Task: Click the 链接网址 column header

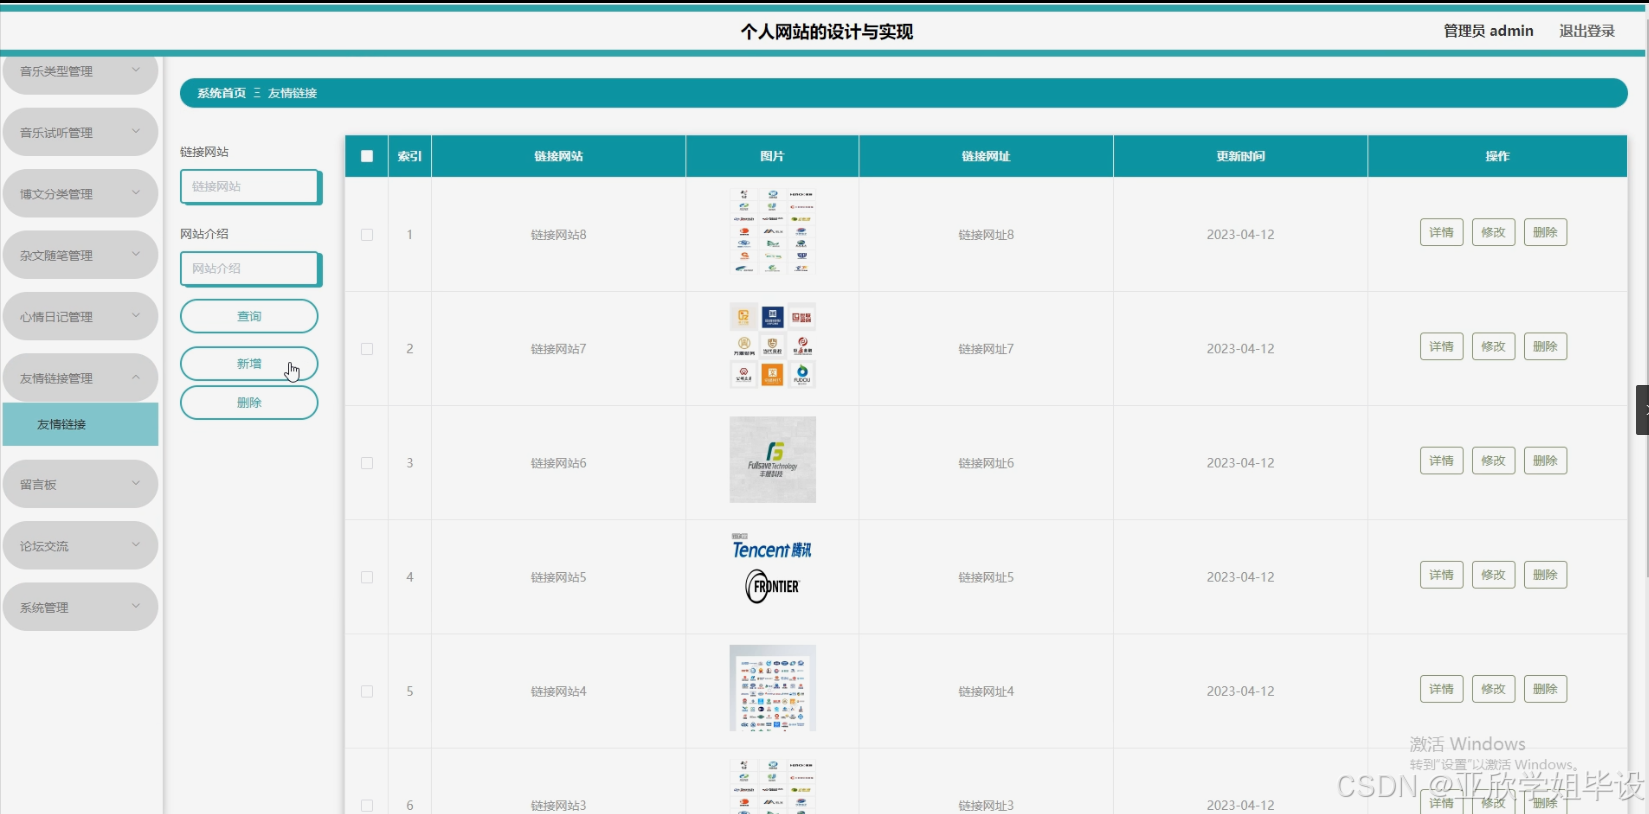Action: pos(986,156)
